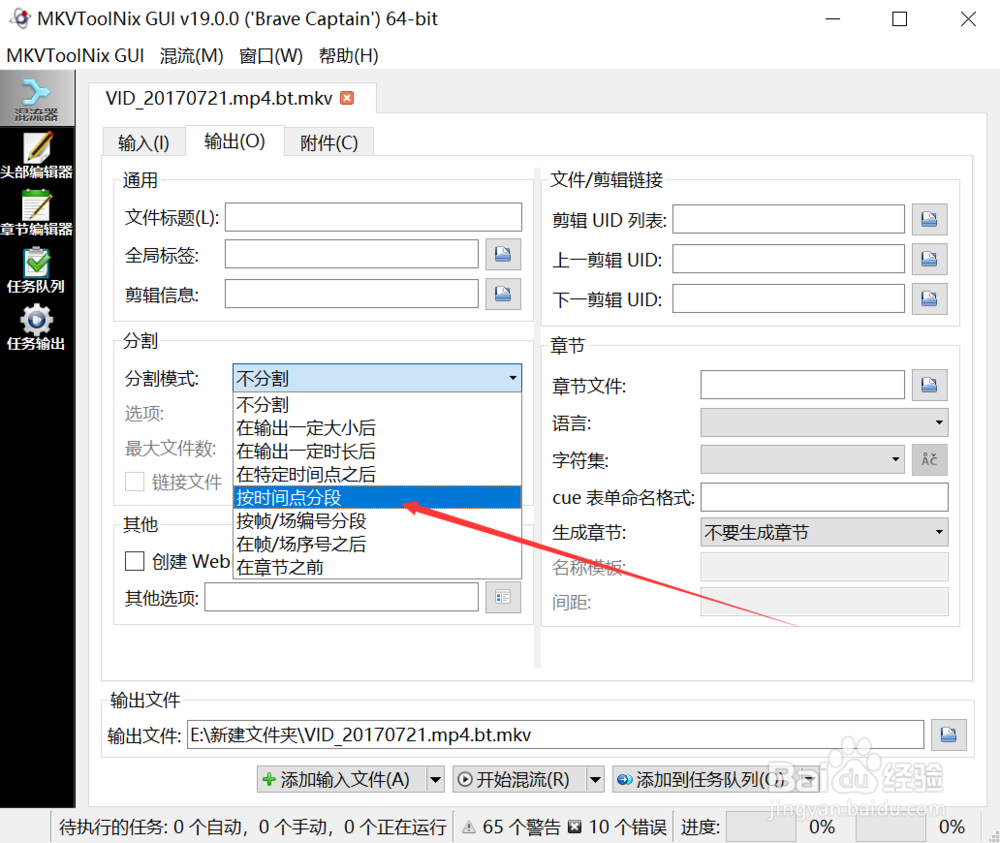Click the next segment UID field
This screenshot has width=1000, height=843.
(788, 298)
